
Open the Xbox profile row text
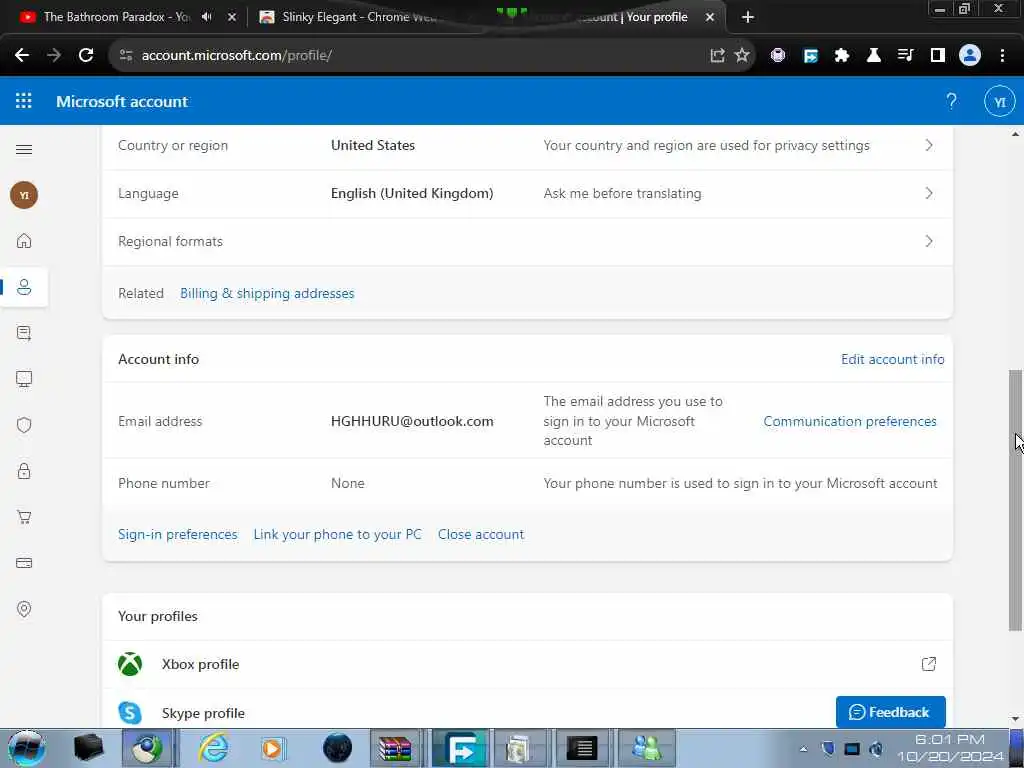pyautogui.click(x=200, y=664)
